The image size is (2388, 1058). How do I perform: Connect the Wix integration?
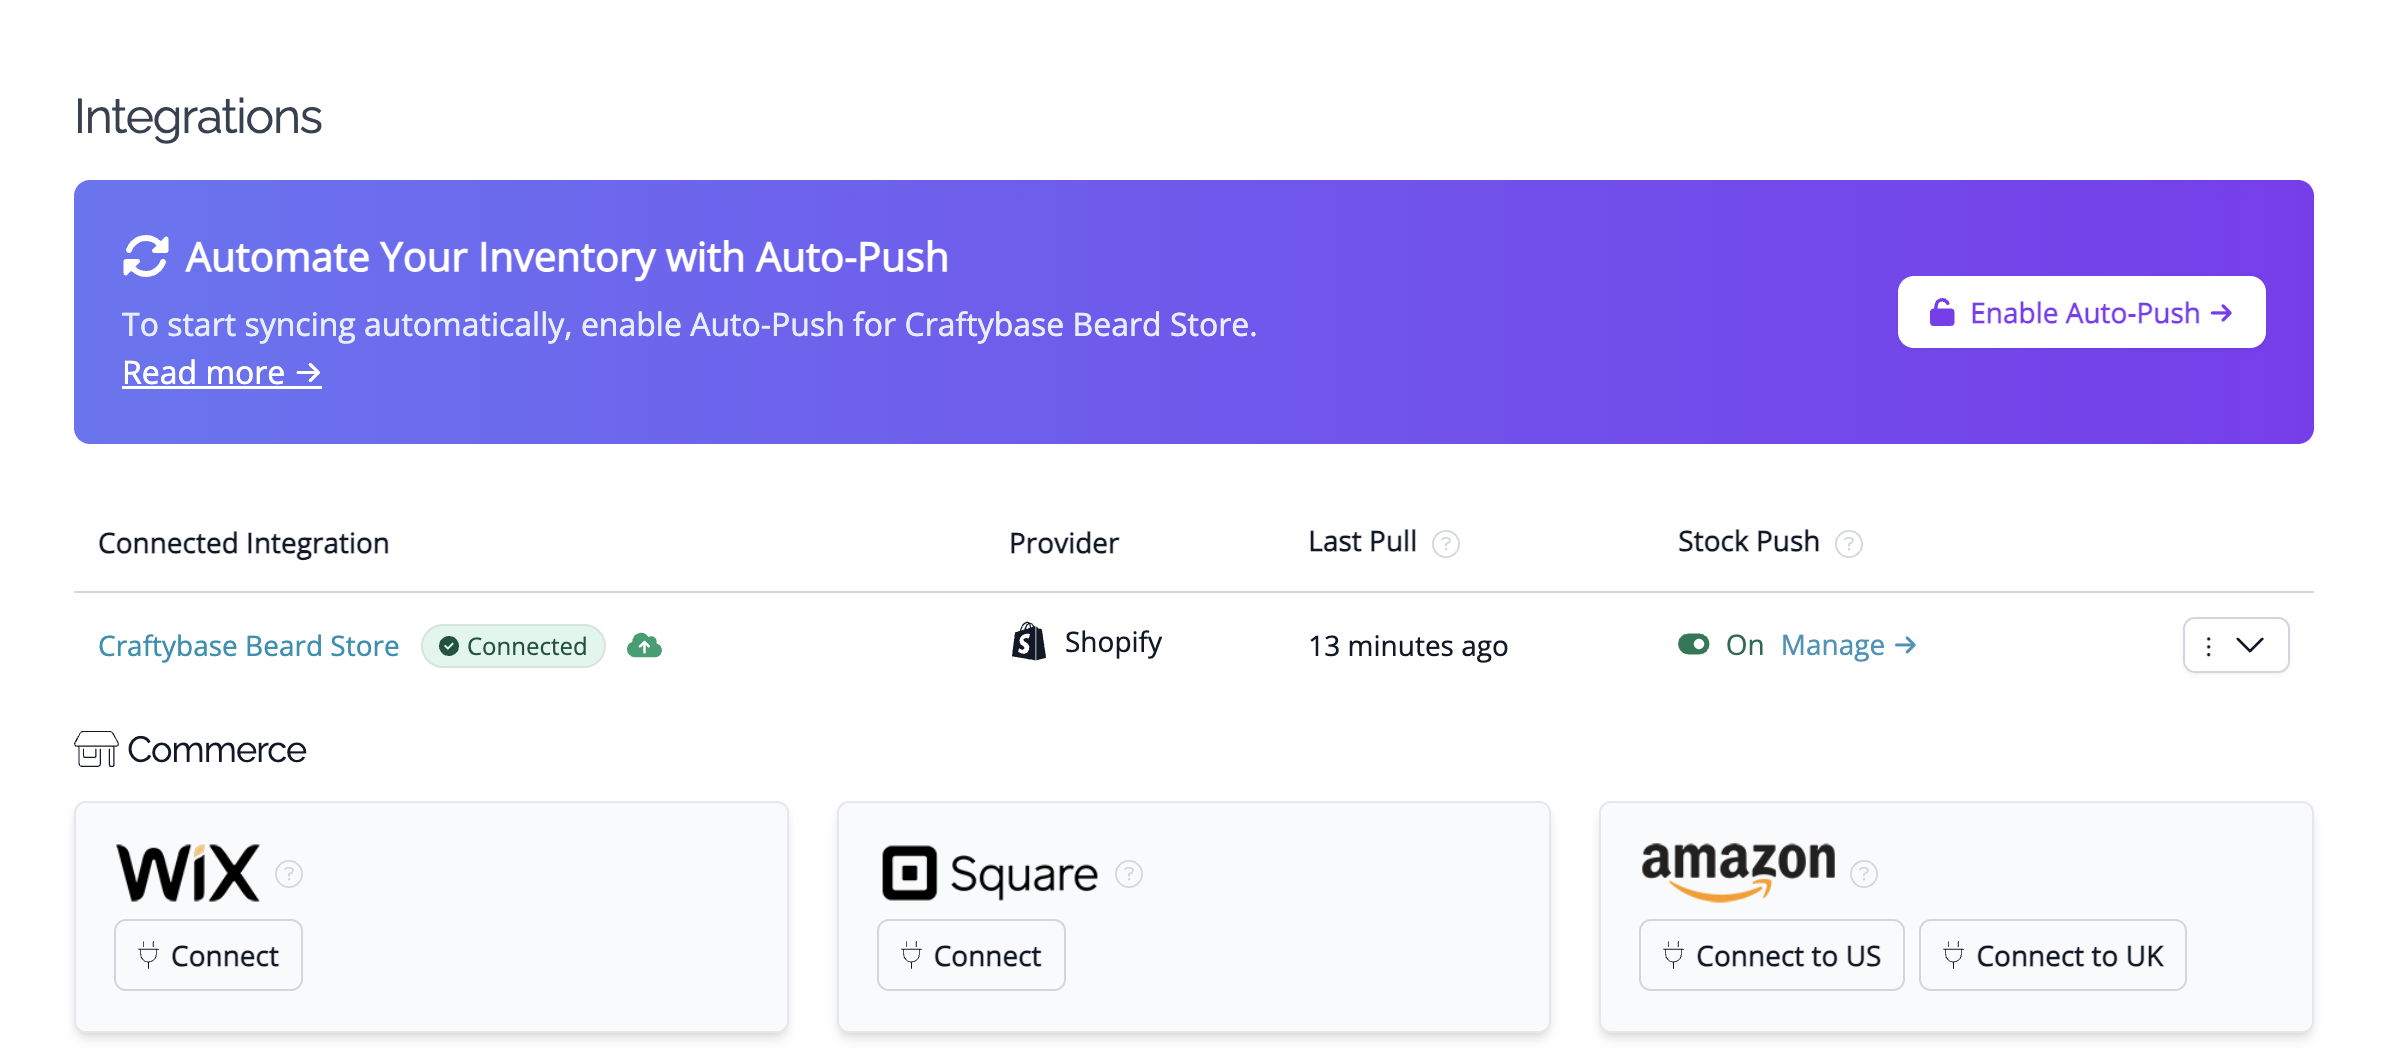click(208, 955)
